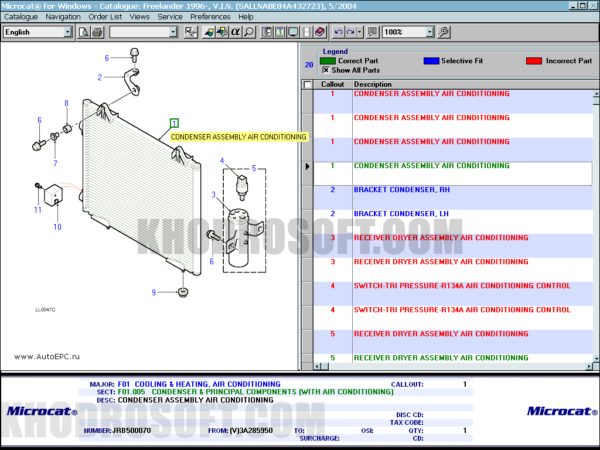Click the toolbar icon right of the checklist icon

(x=209, y=32)
